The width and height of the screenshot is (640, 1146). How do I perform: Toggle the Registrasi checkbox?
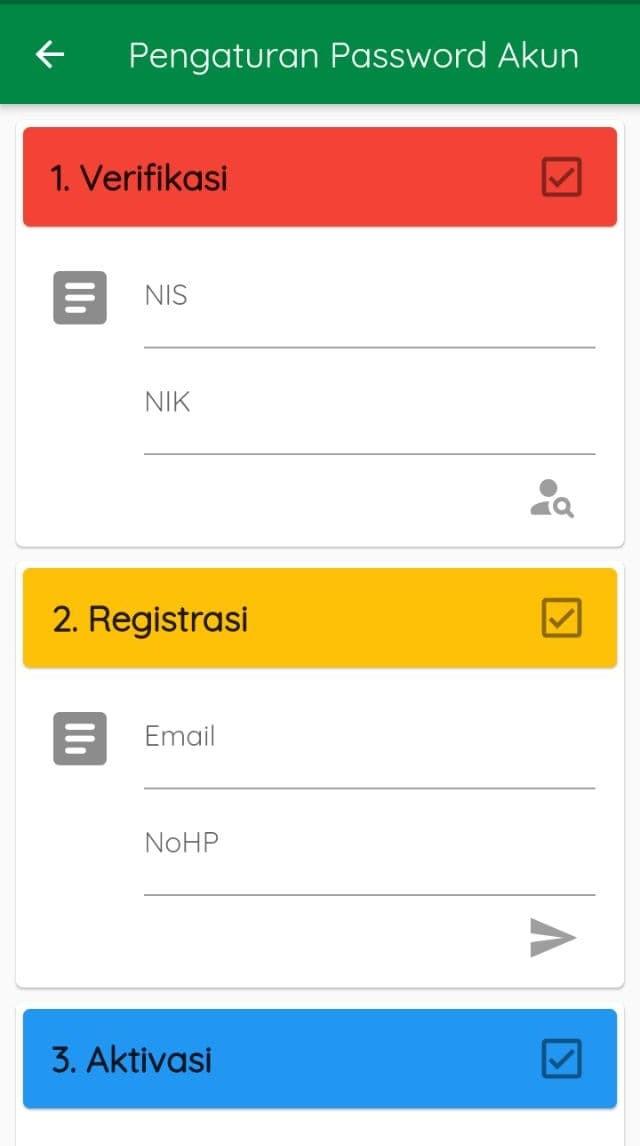[x=561, y=618]
